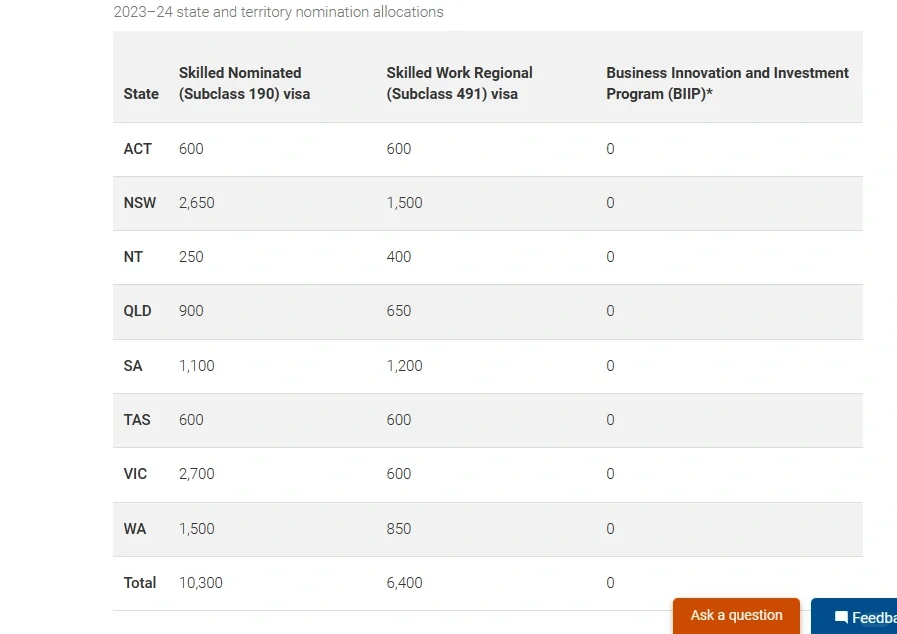Click the Total Subclass 190 value 10,300
Viewport: 897px width, 634px height.
click(200, 583)
